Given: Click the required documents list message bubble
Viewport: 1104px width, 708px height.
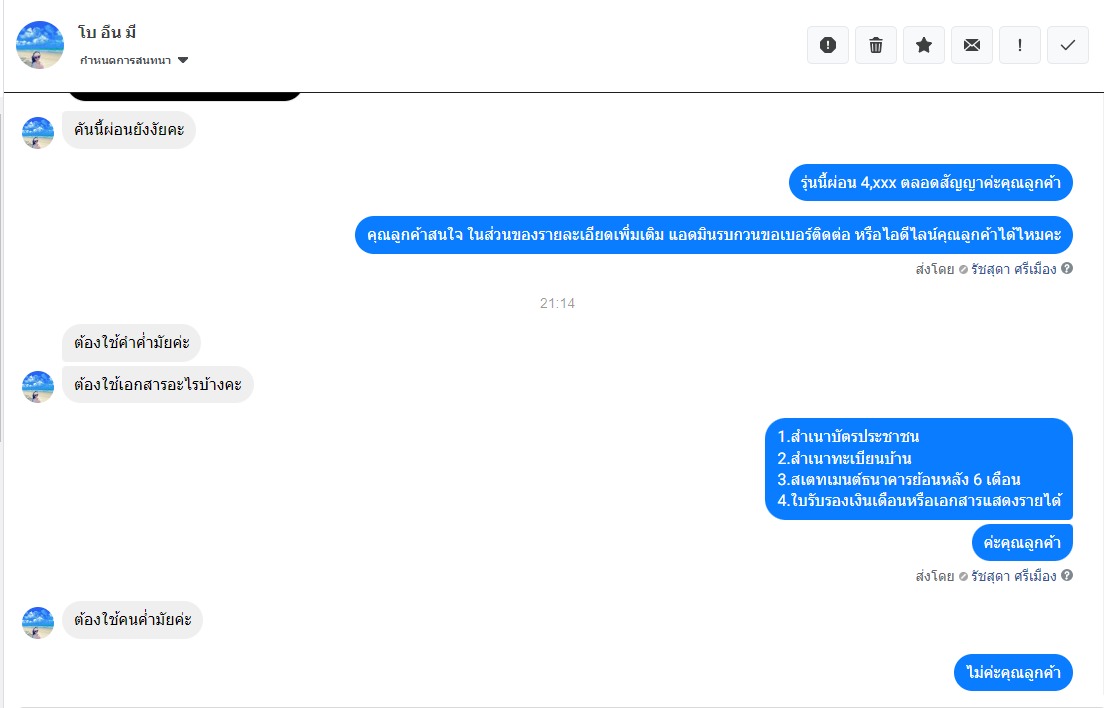Looking at the screenshot, I should click(919, 469).
